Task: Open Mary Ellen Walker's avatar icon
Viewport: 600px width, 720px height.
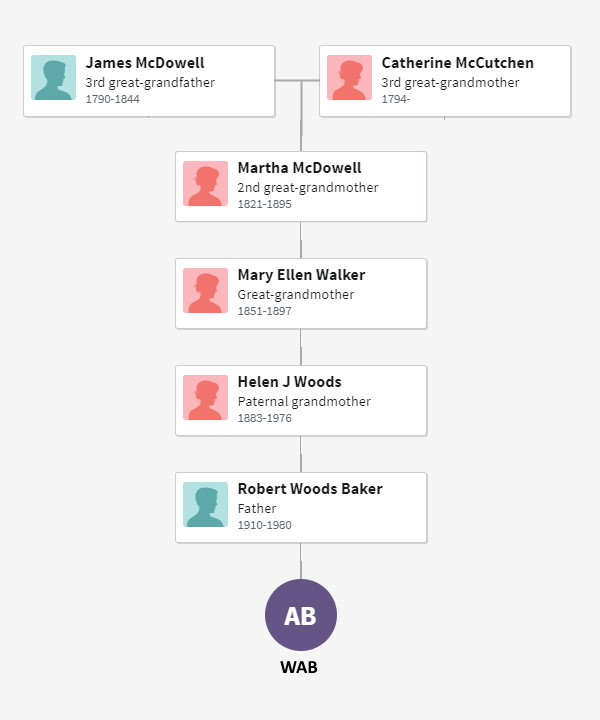Action: pyautogui.click(x=206, y=291)
